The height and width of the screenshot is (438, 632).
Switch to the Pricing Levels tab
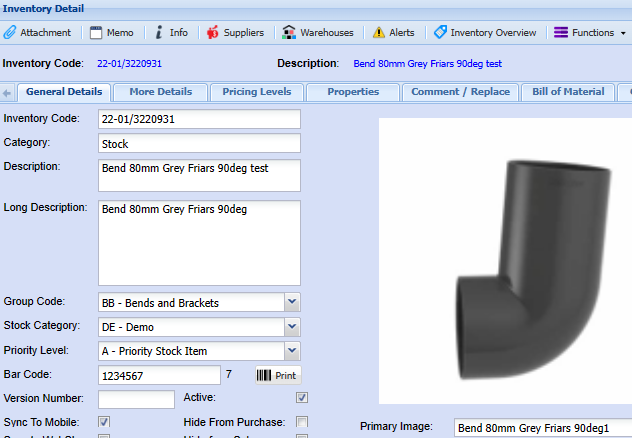[257, 92]
